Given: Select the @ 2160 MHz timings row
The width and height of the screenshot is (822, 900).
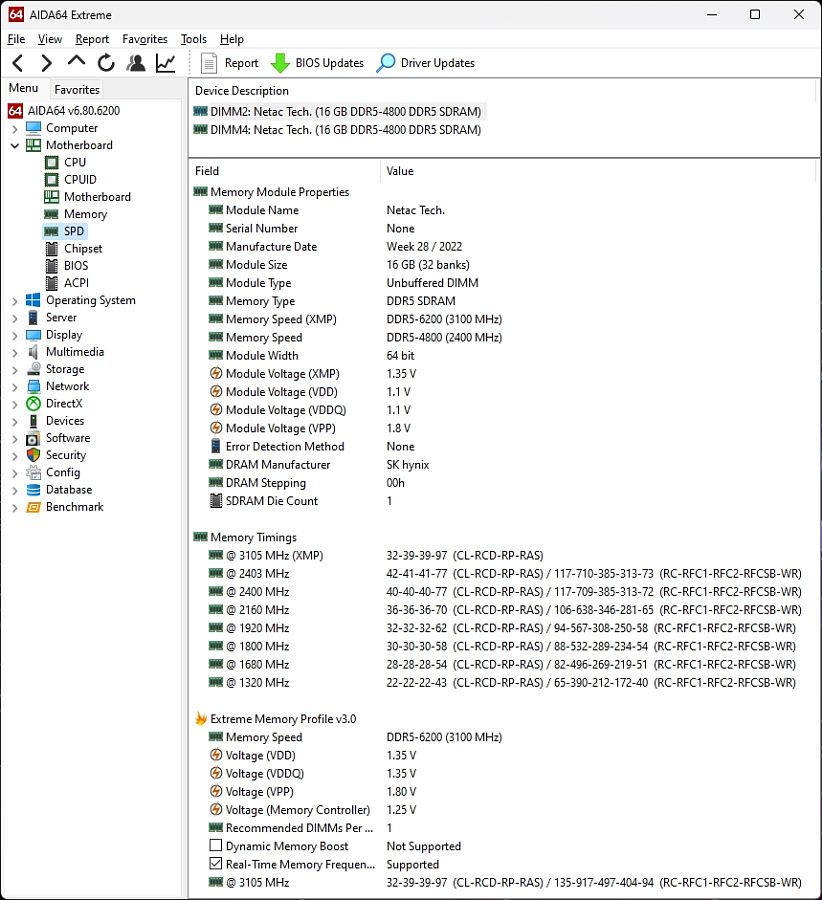Looking at the screenshot, I should tap(503, 610).
